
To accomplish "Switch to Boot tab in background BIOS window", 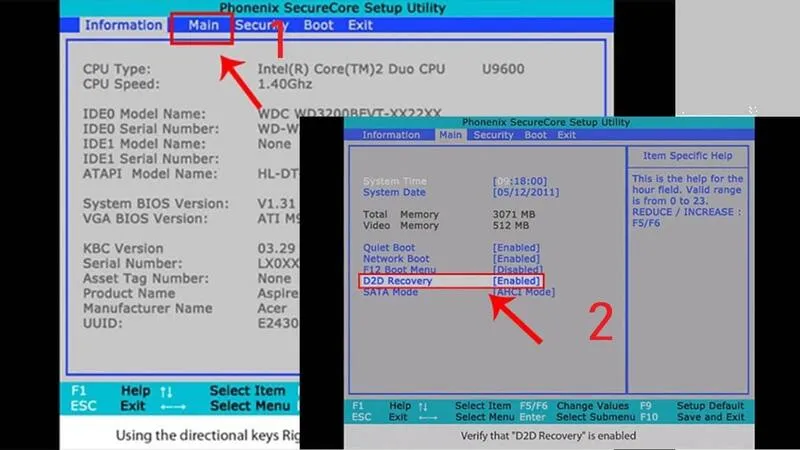I will click(318, 26).
